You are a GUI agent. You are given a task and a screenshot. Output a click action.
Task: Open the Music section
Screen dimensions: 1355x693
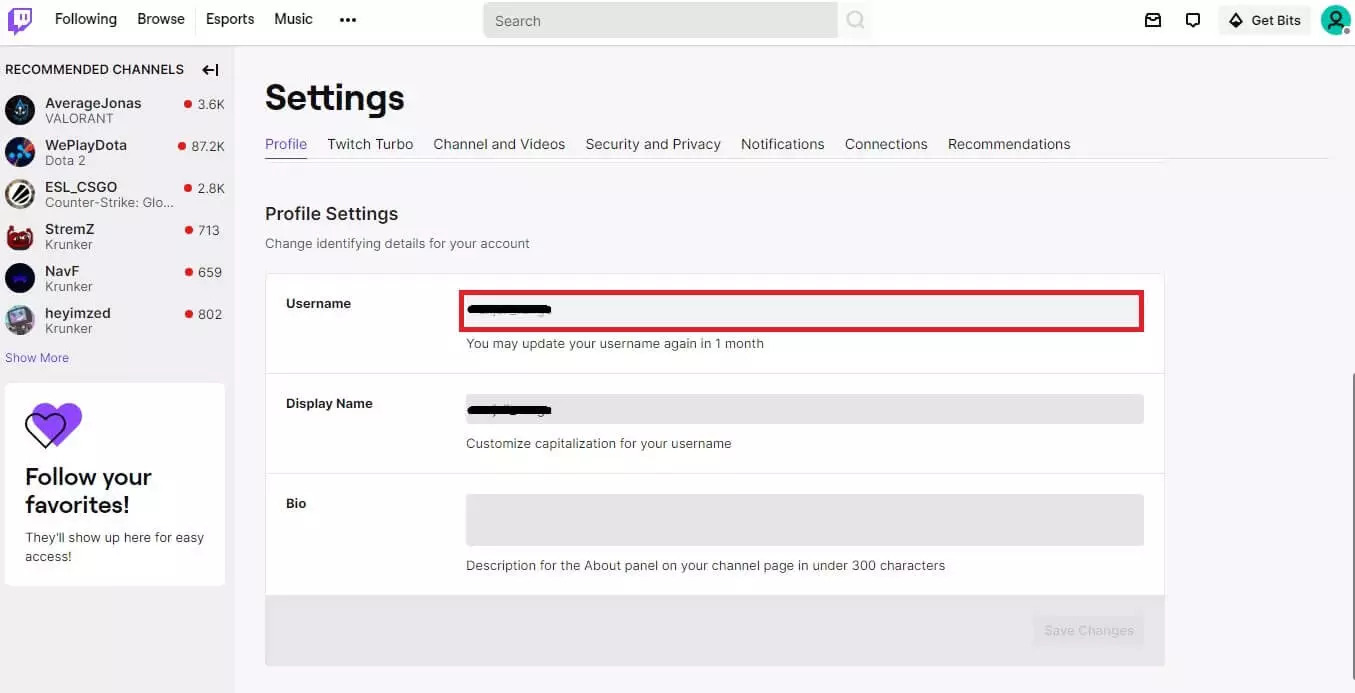pyautogui.click(x=293, y=19)
